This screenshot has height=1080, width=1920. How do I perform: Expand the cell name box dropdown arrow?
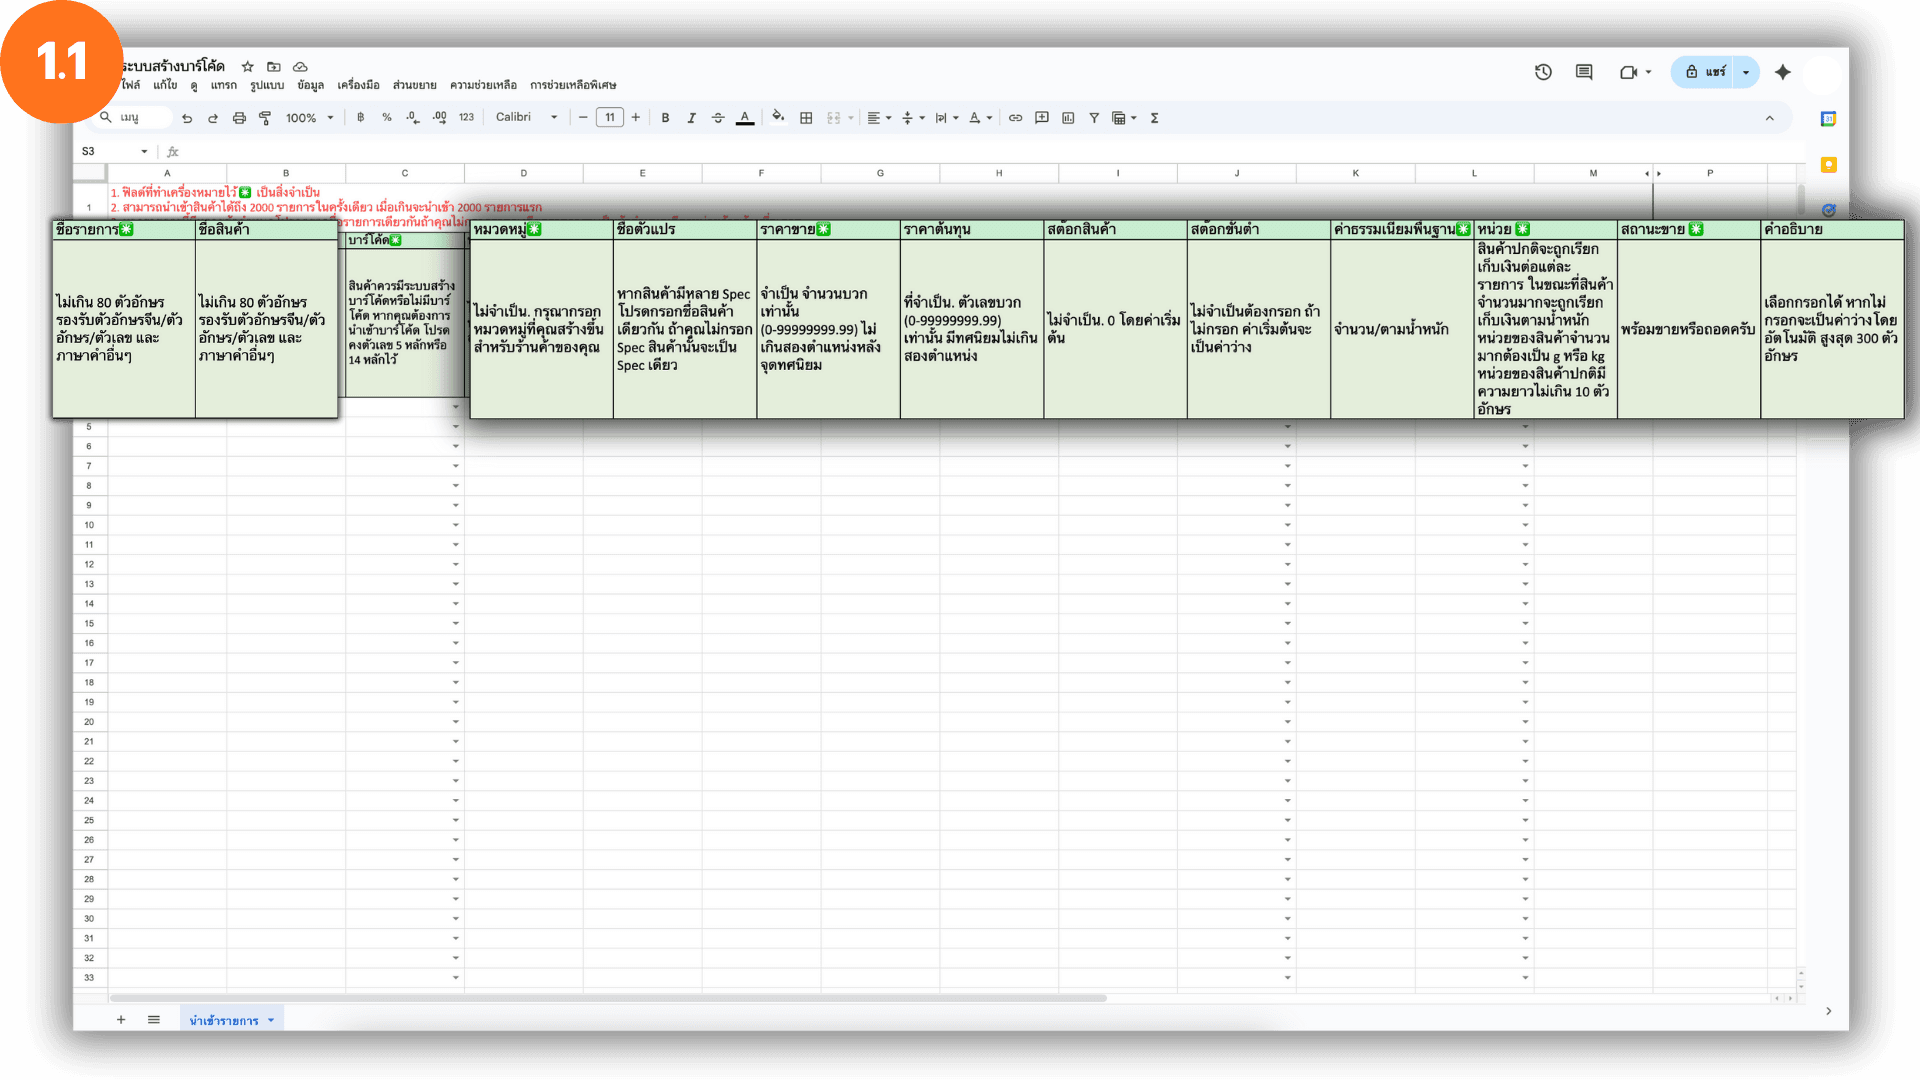(x=144, y=151)
